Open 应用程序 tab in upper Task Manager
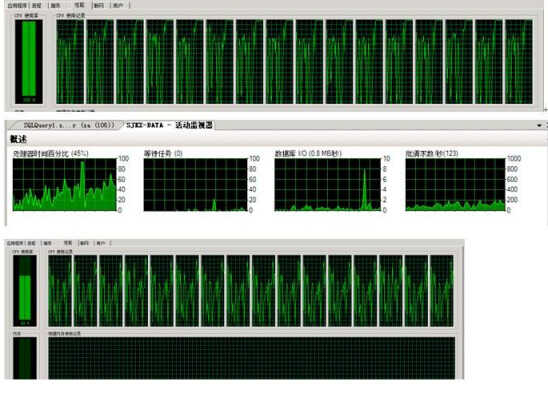The width and height of the screenshot is (548, 398). tap(17, 6)
